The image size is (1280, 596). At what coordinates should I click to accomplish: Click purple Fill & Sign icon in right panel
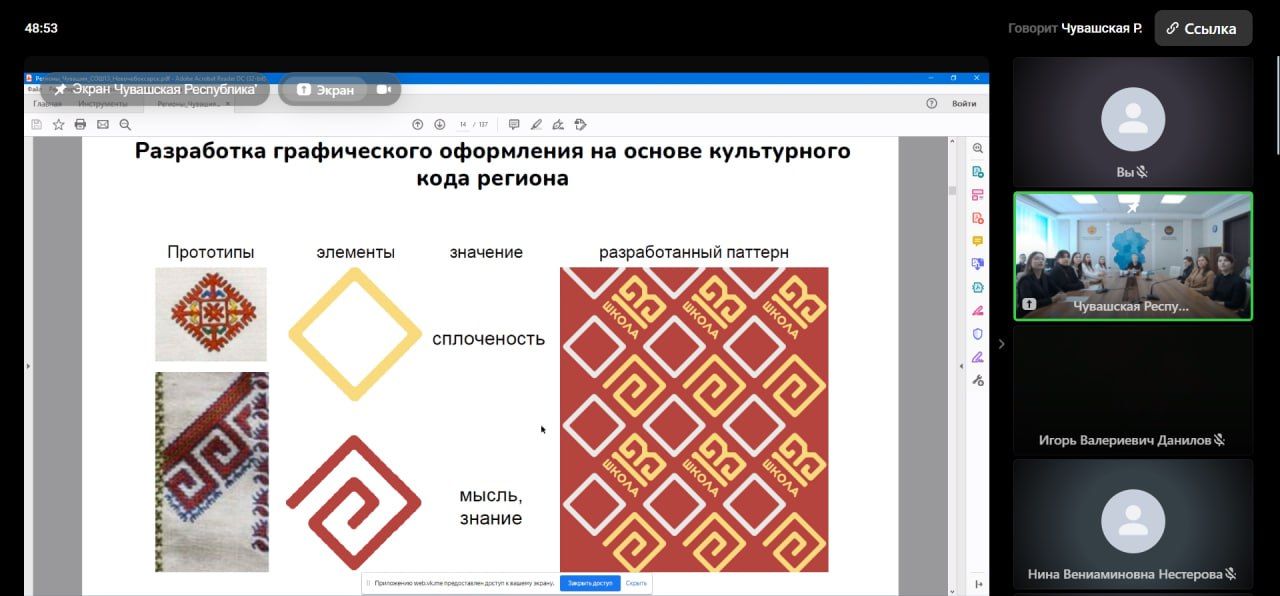(978, 356)
